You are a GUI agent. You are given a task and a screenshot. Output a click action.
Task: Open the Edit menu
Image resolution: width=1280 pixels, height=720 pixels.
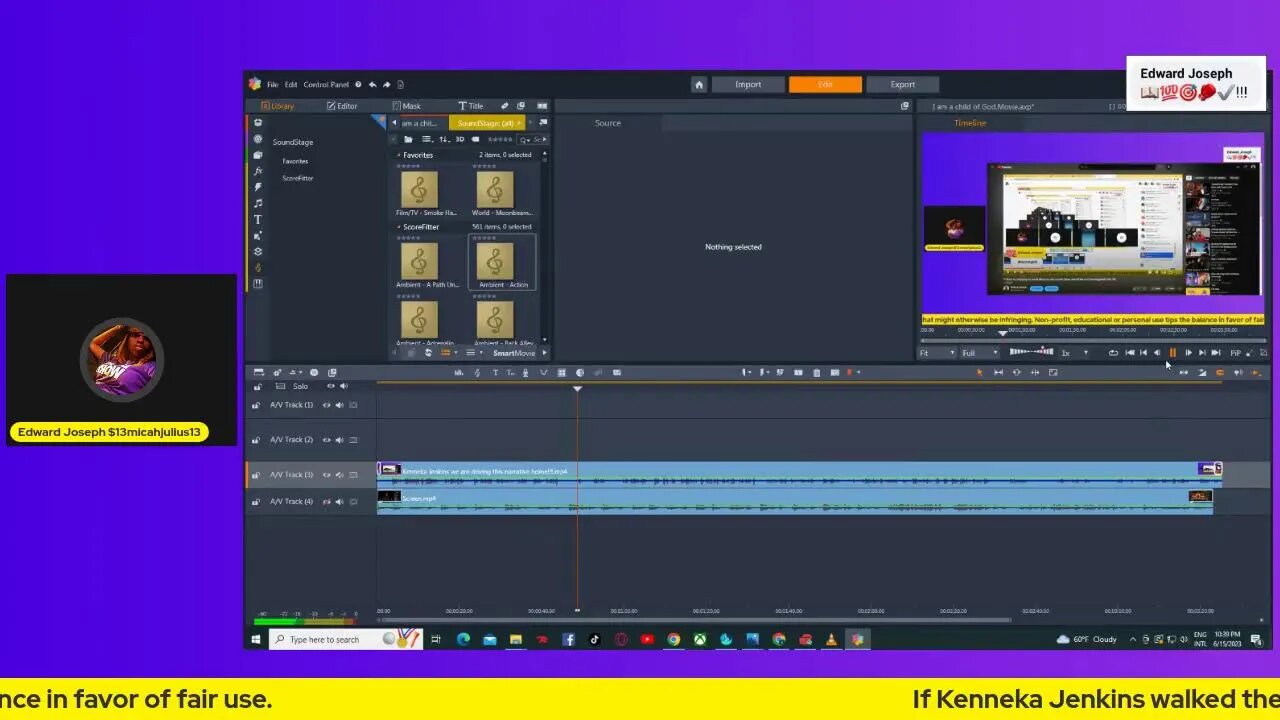(291, 85)
